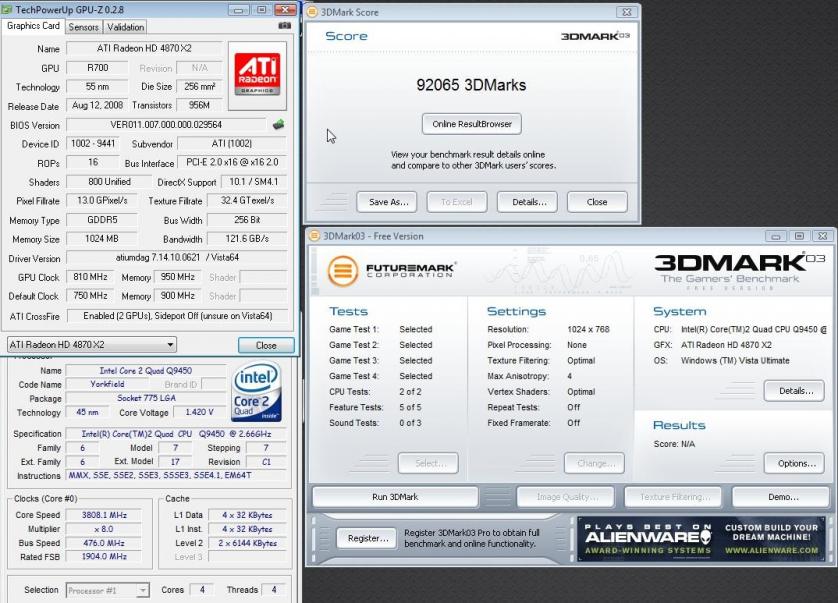Click the 3DMark03 Free Version title bar icon
Viewport: 838px width, 603px height.
tap(315, 236)
